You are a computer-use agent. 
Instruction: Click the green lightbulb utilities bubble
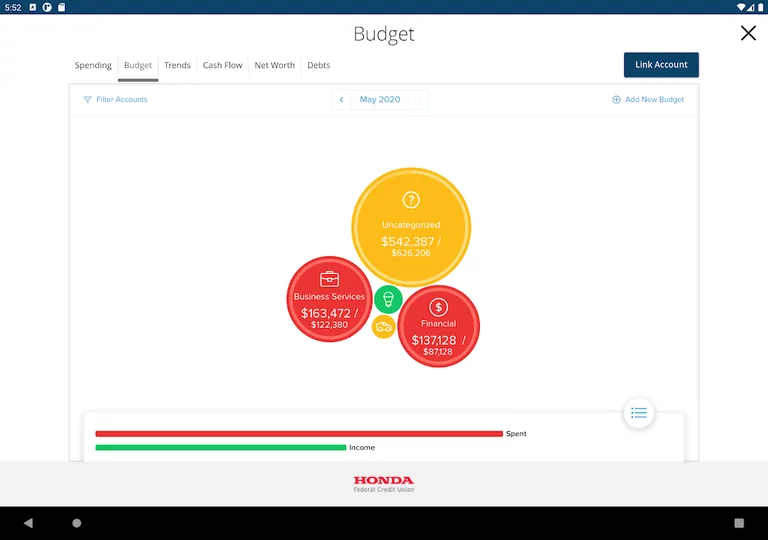tap(388, 298)
